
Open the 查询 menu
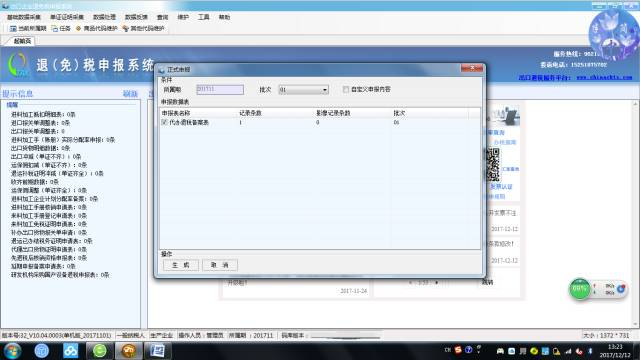[x=162, y=17]
